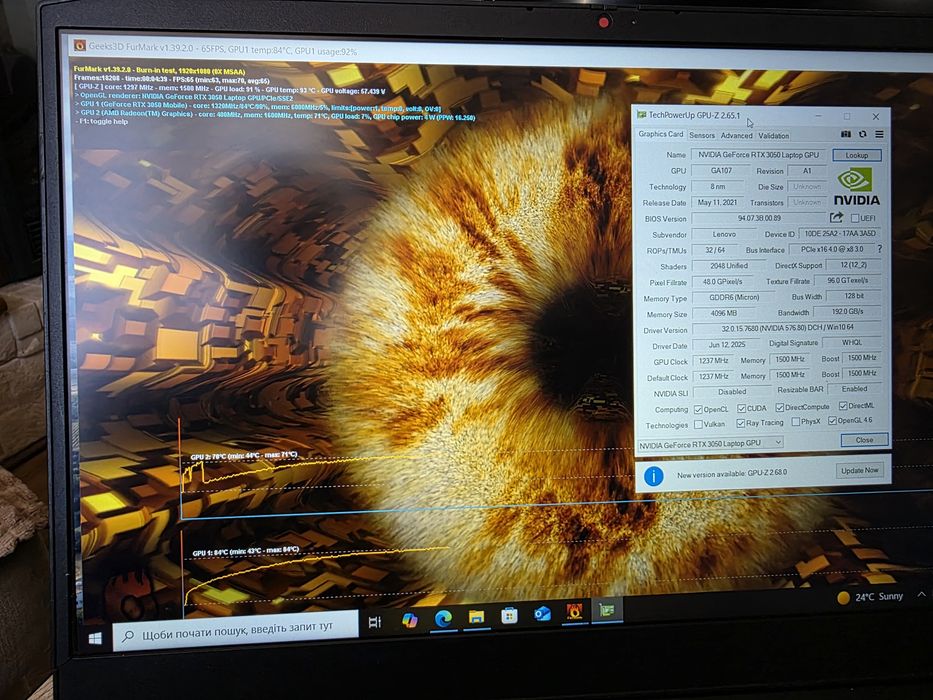Image resolution: width=933 pixels, height=700 pixels.
Task: Click the F1: toggle help line in FurMark
Action: click(102, 121)
